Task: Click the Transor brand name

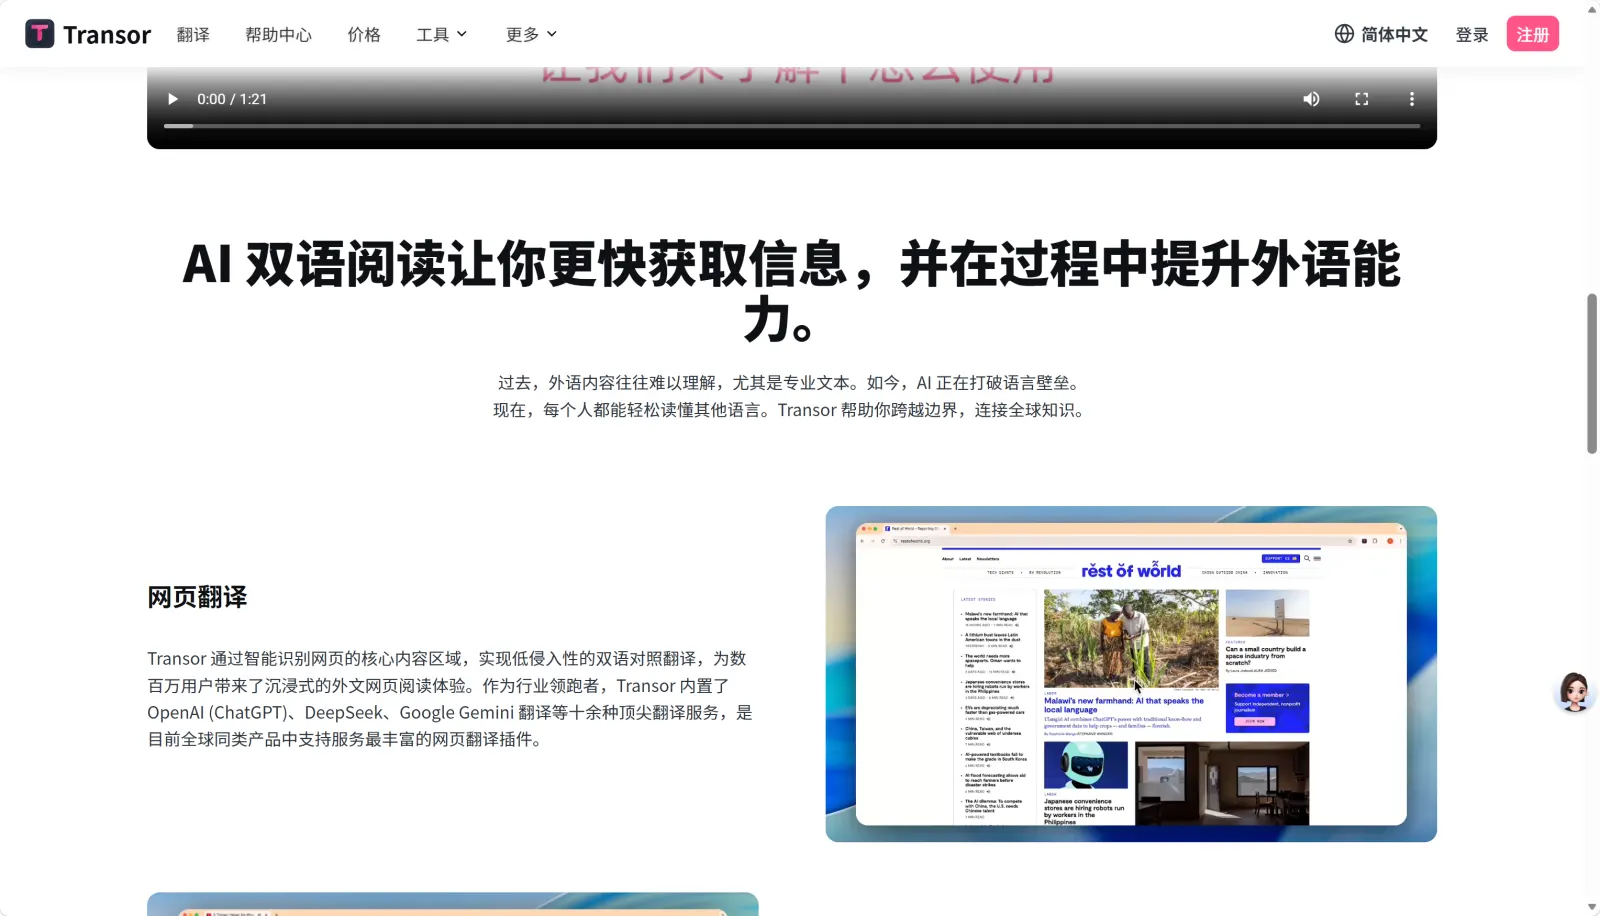Action: point(107,34)
